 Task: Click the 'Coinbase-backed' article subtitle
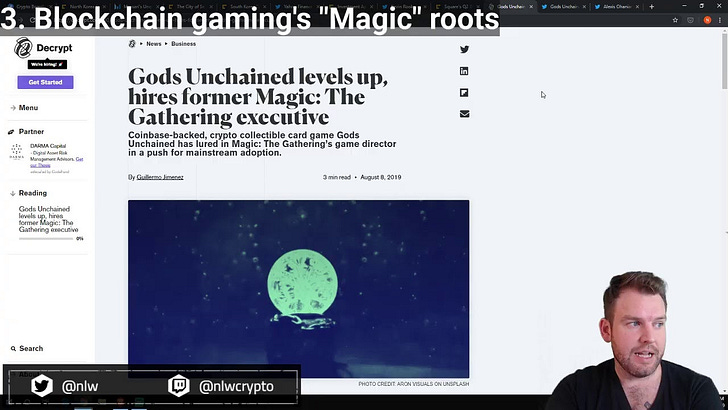(x=262, y=144)
